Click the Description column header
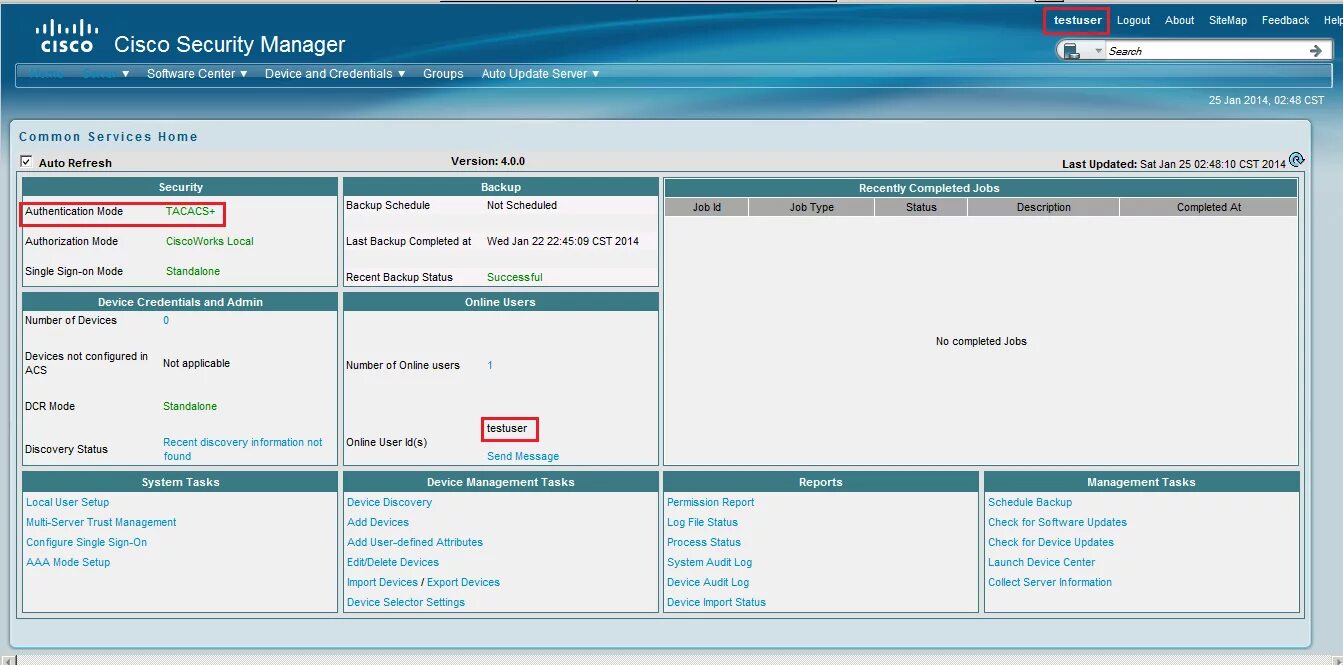This screenshot has height=665, width=1343. [1044, 207]
